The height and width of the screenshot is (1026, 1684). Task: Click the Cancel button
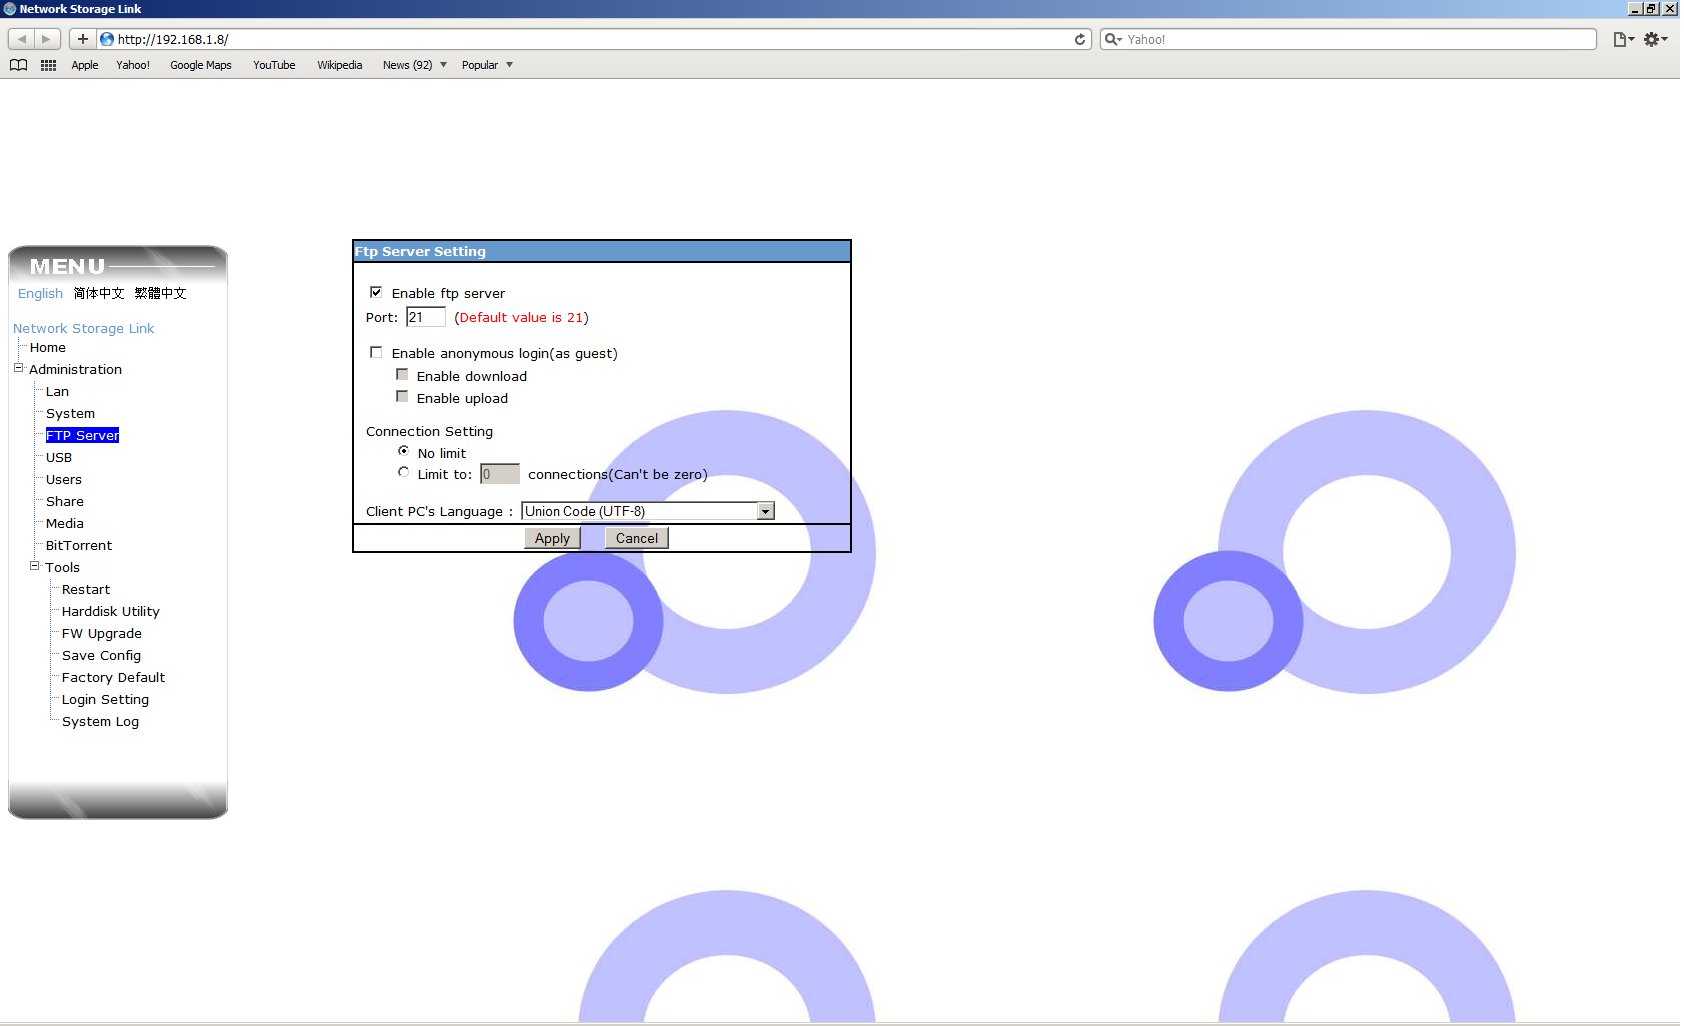click(637, 538)
